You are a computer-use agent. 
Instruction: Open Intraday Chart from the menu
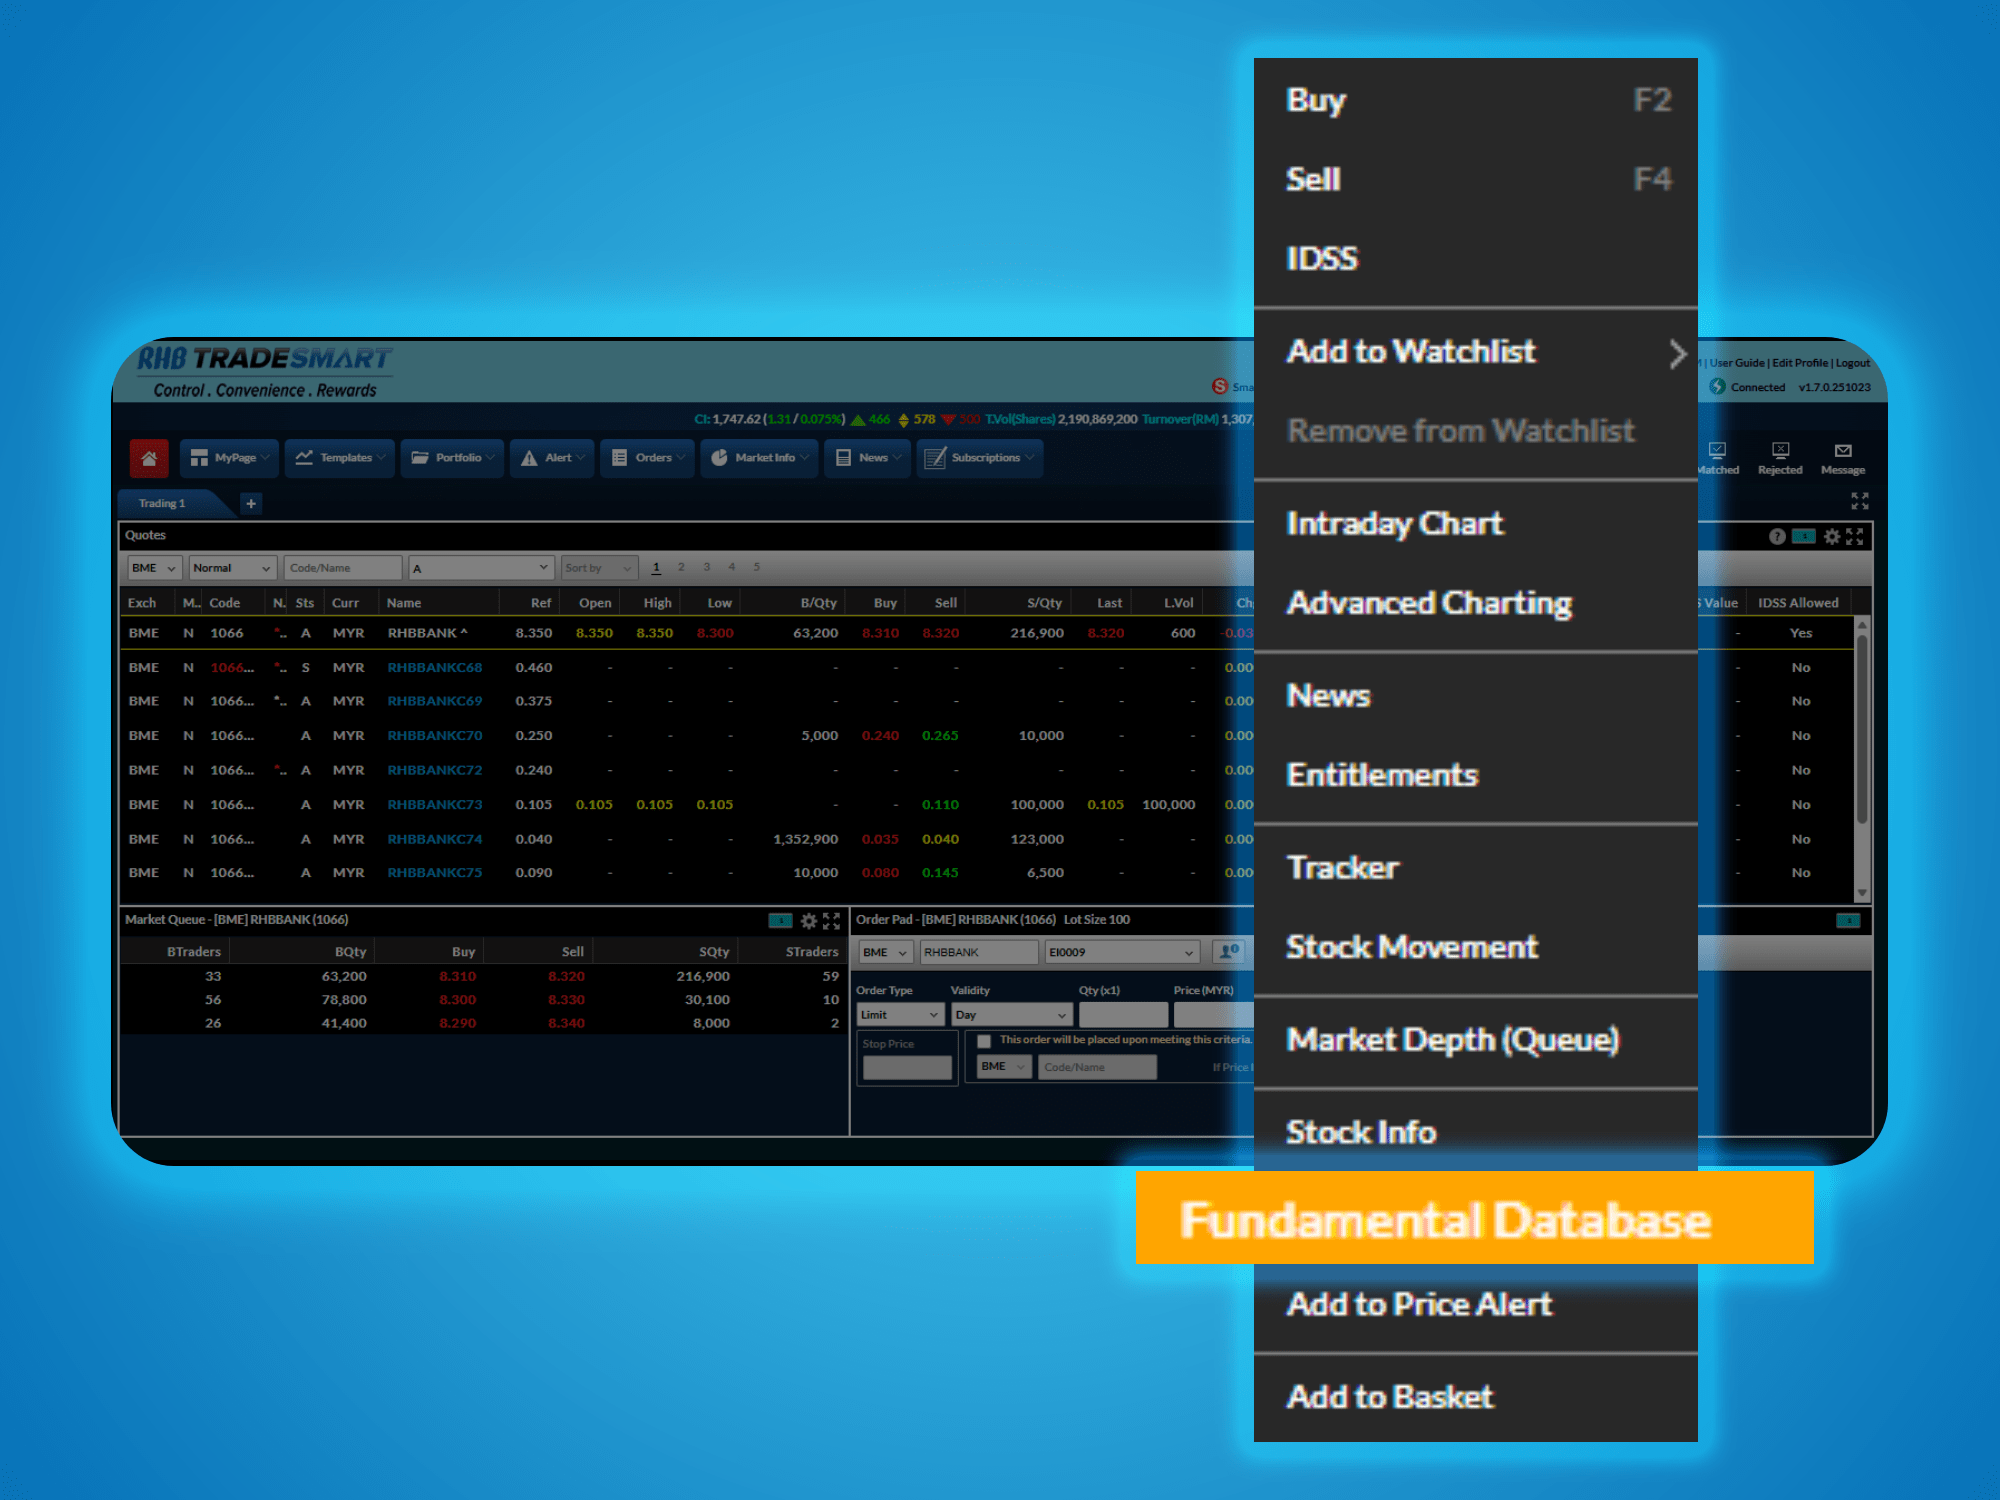pyautogui.click(x=1476, y=524)
